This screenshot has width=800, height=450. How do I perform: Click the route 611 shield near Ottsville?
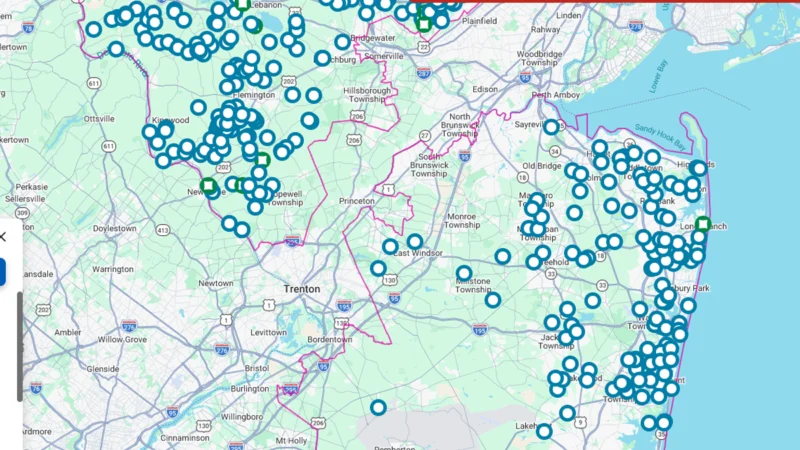tap(94, 83)
